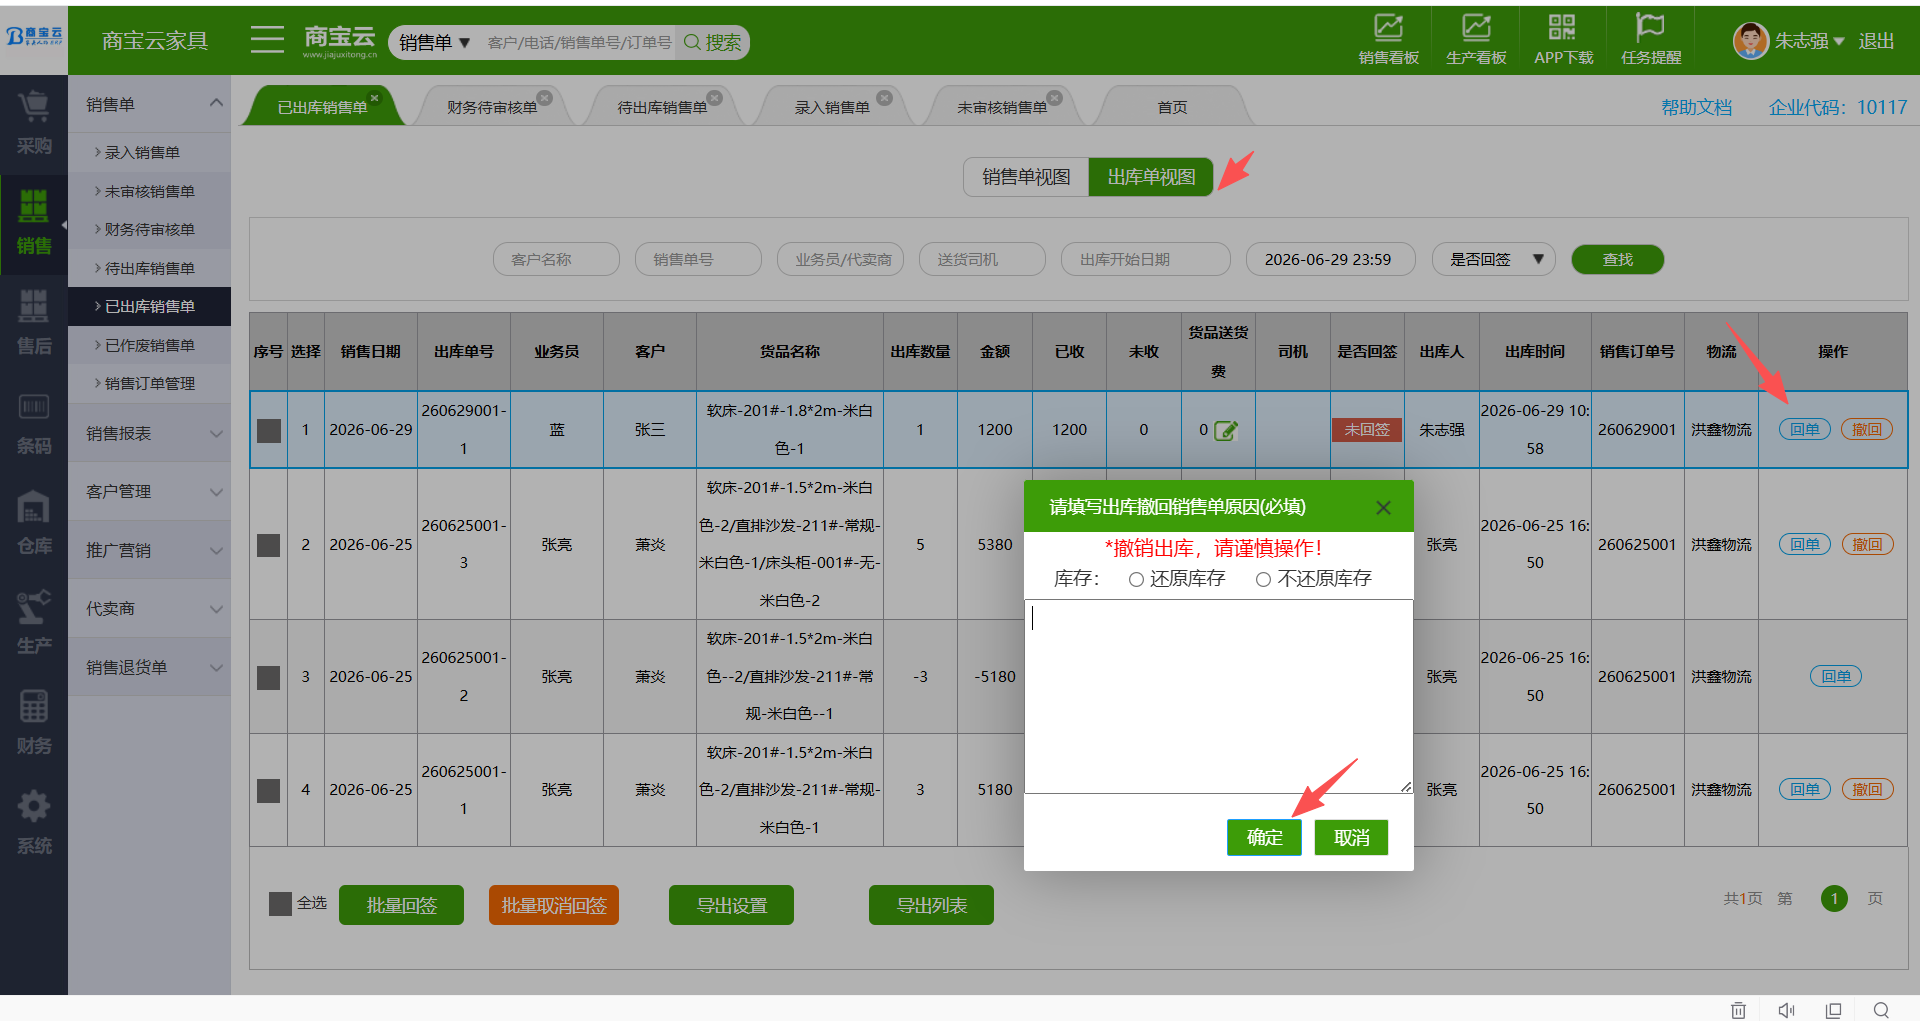Click the window icon in bottom bar
The width and height of the screenshot is (1920, 1021).
click(x=1833, y=1010)
